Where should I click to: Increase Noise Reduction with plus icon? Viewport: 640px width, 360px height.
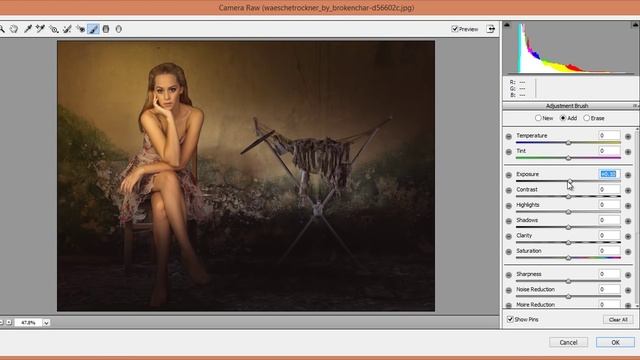click(628, 290)
